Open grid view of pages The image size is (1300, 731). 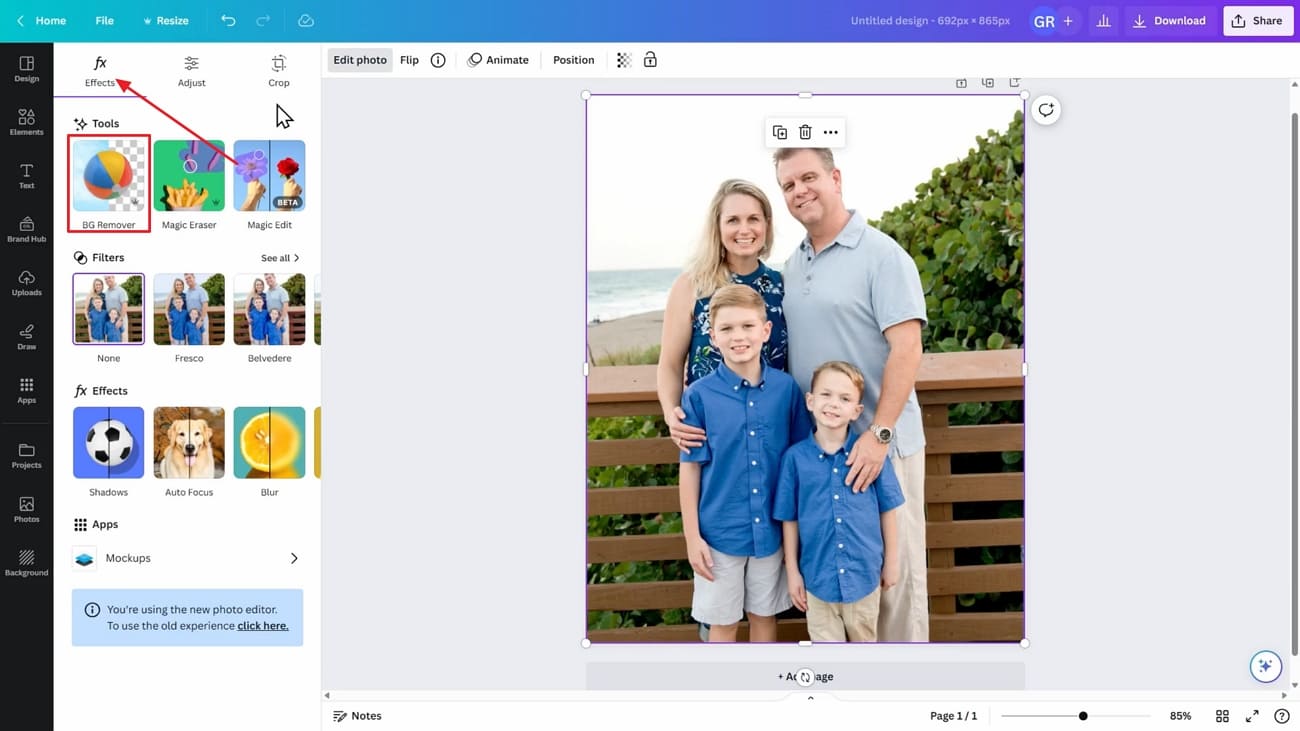tap(1222, 716)
